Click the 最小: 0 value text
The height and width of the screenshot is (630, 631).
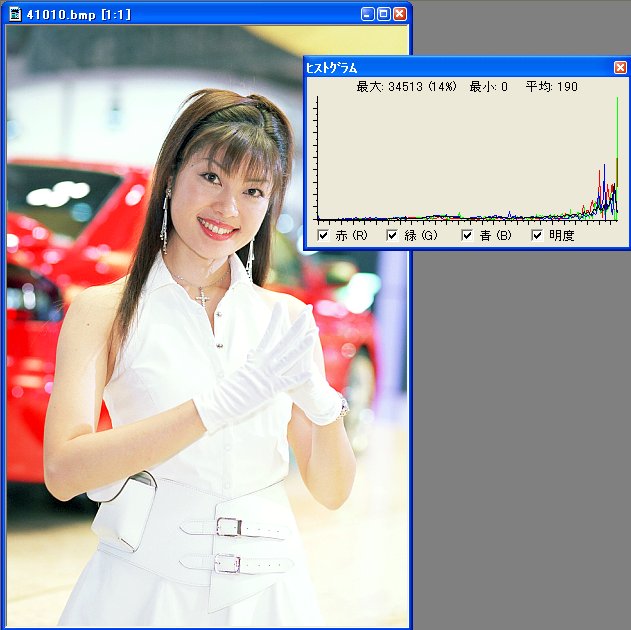[x=489, y=86]
